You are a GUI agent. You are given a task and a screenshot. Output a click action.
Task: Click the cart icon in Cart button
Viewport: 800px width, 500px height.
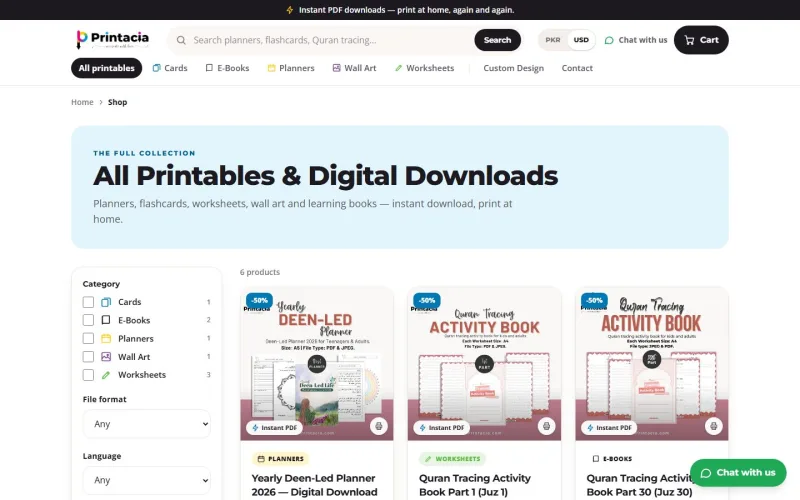tap(689, 40)
